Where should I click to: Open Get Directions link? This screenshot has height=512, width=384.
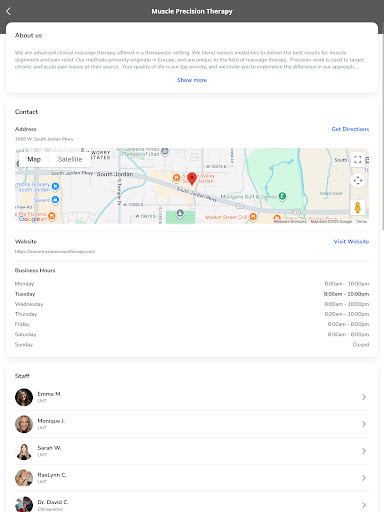350,129
